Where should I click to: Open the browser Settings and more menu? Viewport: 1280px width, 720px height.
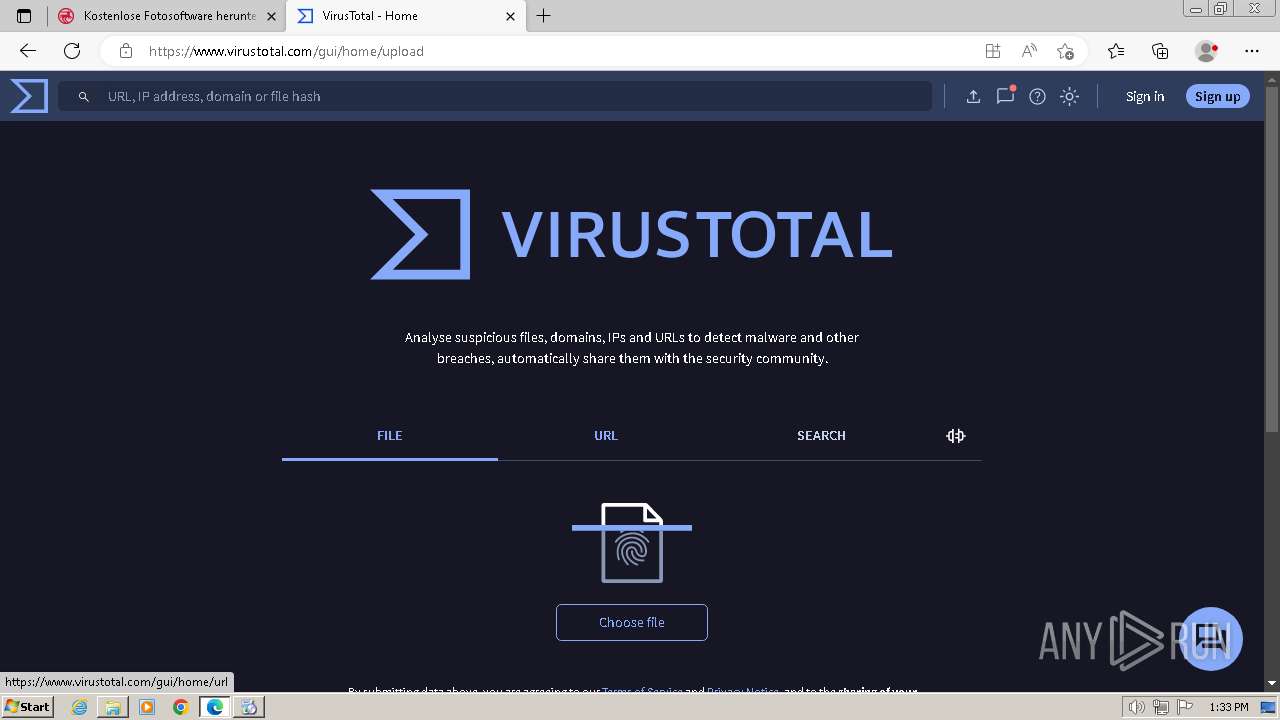[1252, 51]
